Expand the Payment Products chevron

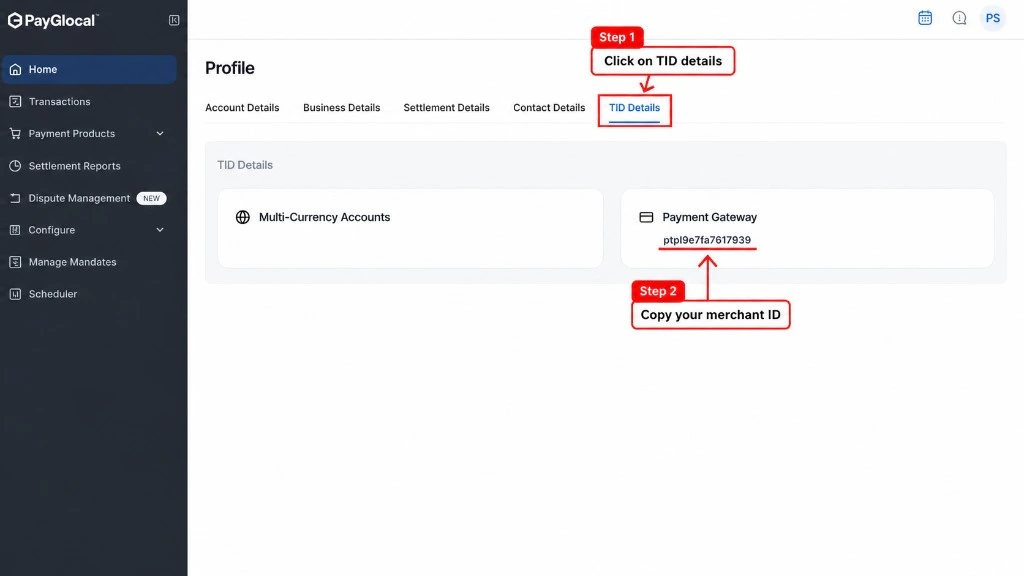(x=160, y=133)
